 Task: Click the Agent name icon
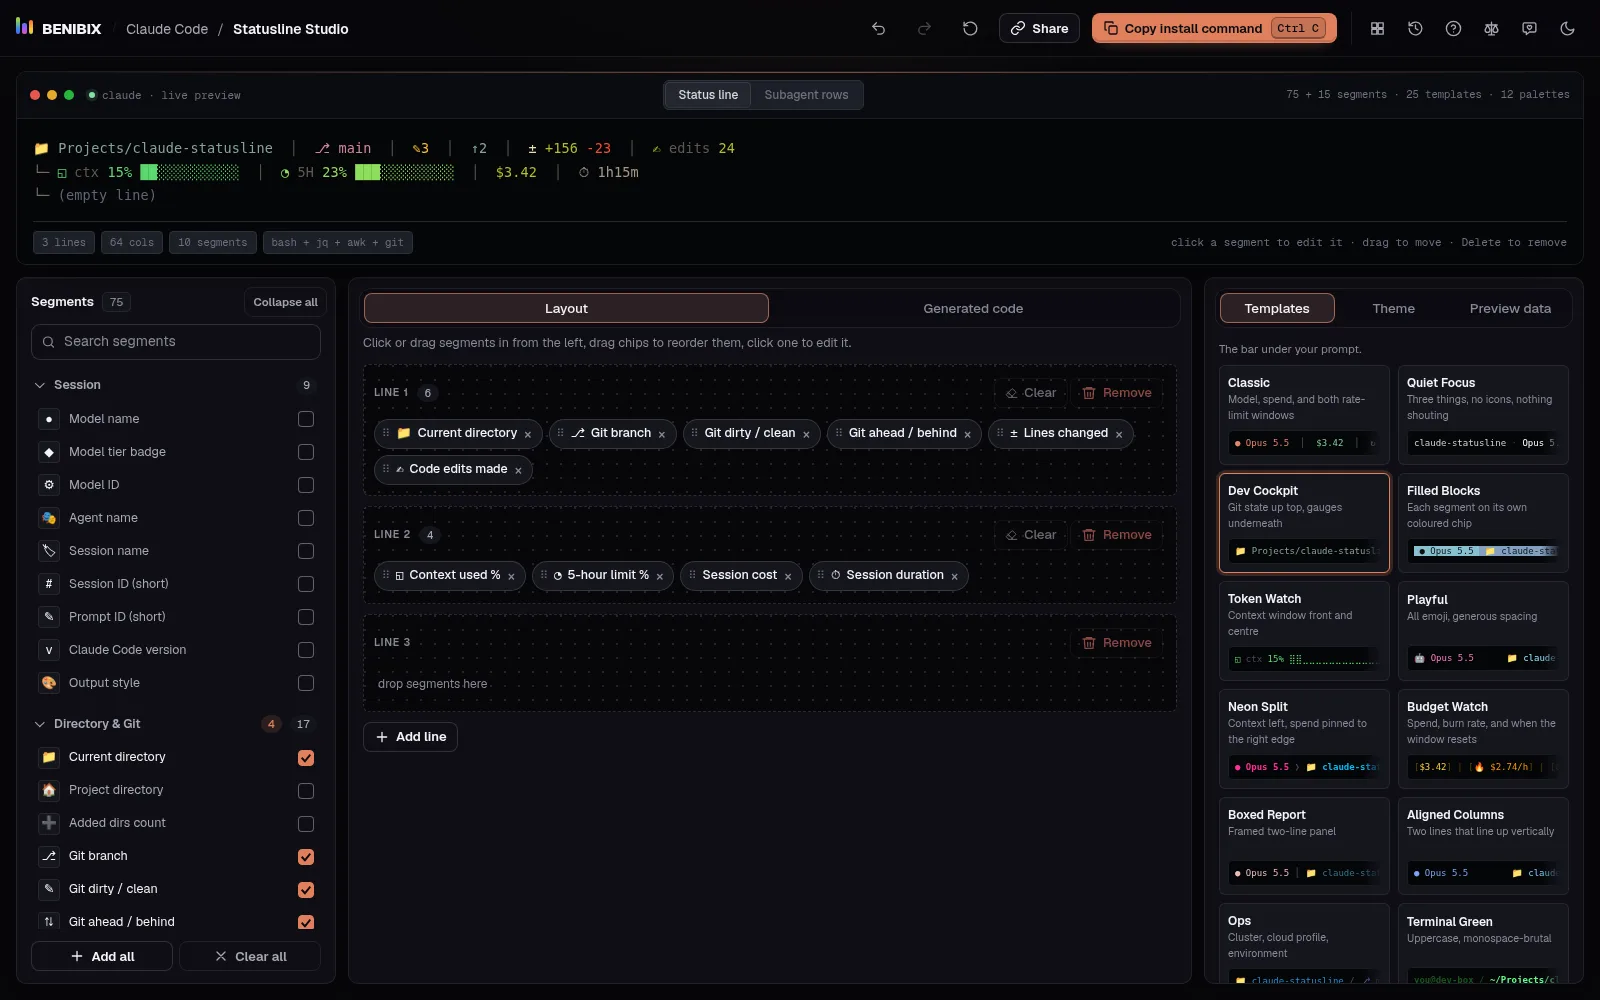click(x=49, y=518)
